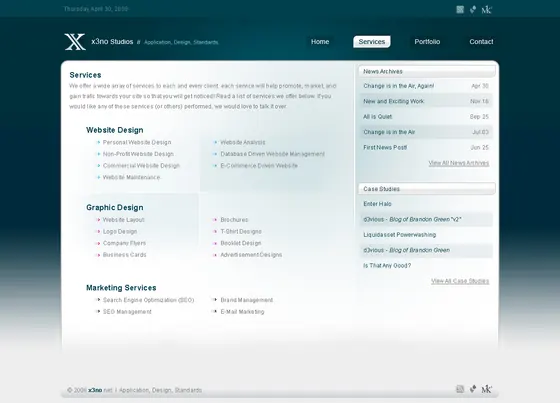Open View All News Archives link
This screenshot has width=560, height=403.
(459, 163)
